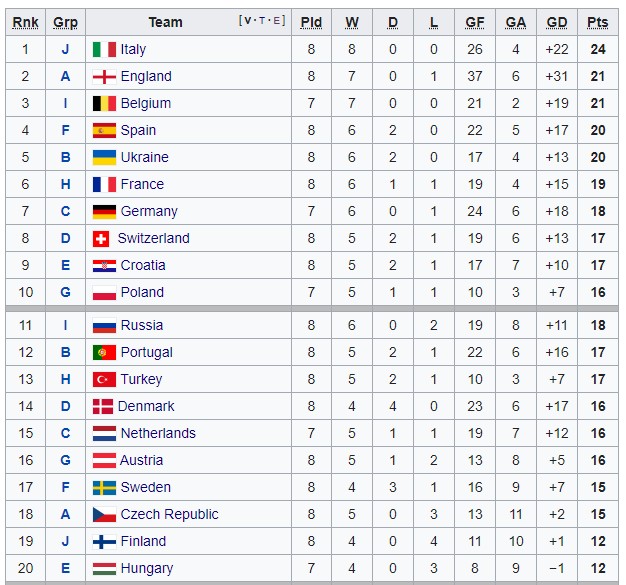The width and height of the screenshot is (626, 585).
Task: Open the Spain team link
Action: pyautogui.click(x=138, y=130)
